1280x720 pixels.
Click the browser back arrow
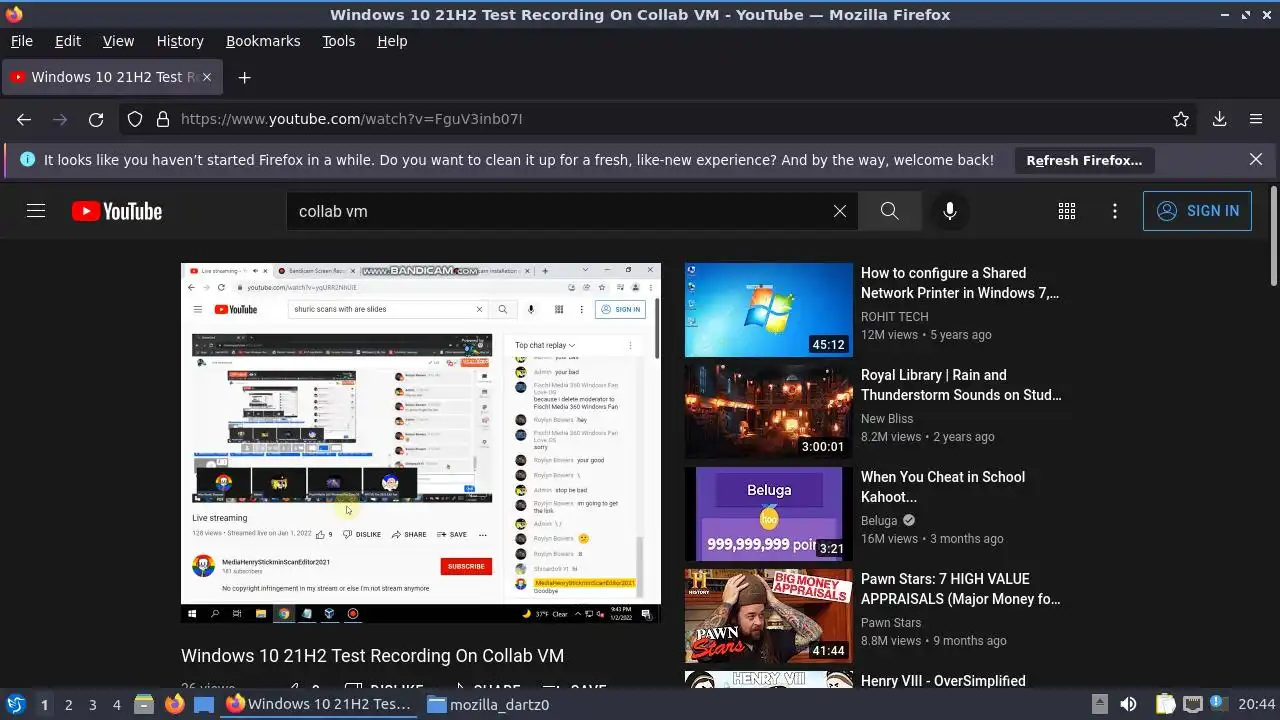24,119
